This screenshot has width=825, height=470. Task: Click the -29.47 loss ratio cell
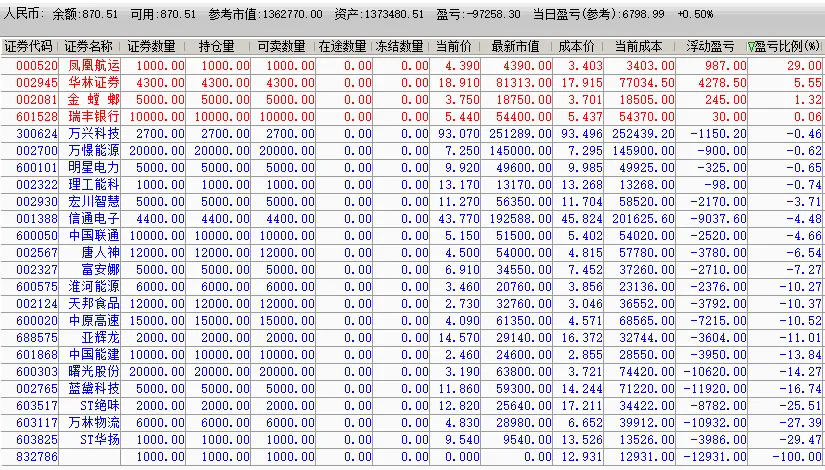(800, 440)
